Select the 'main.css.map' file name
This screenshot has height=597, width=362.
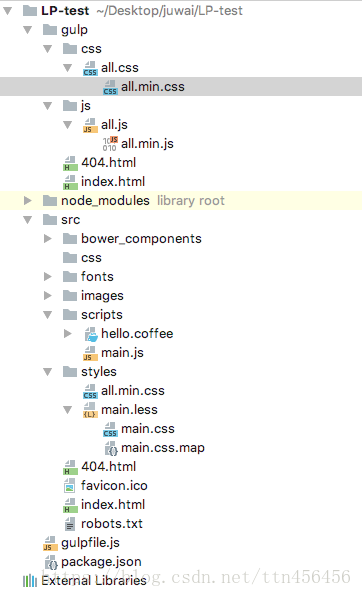coord(163,448)
